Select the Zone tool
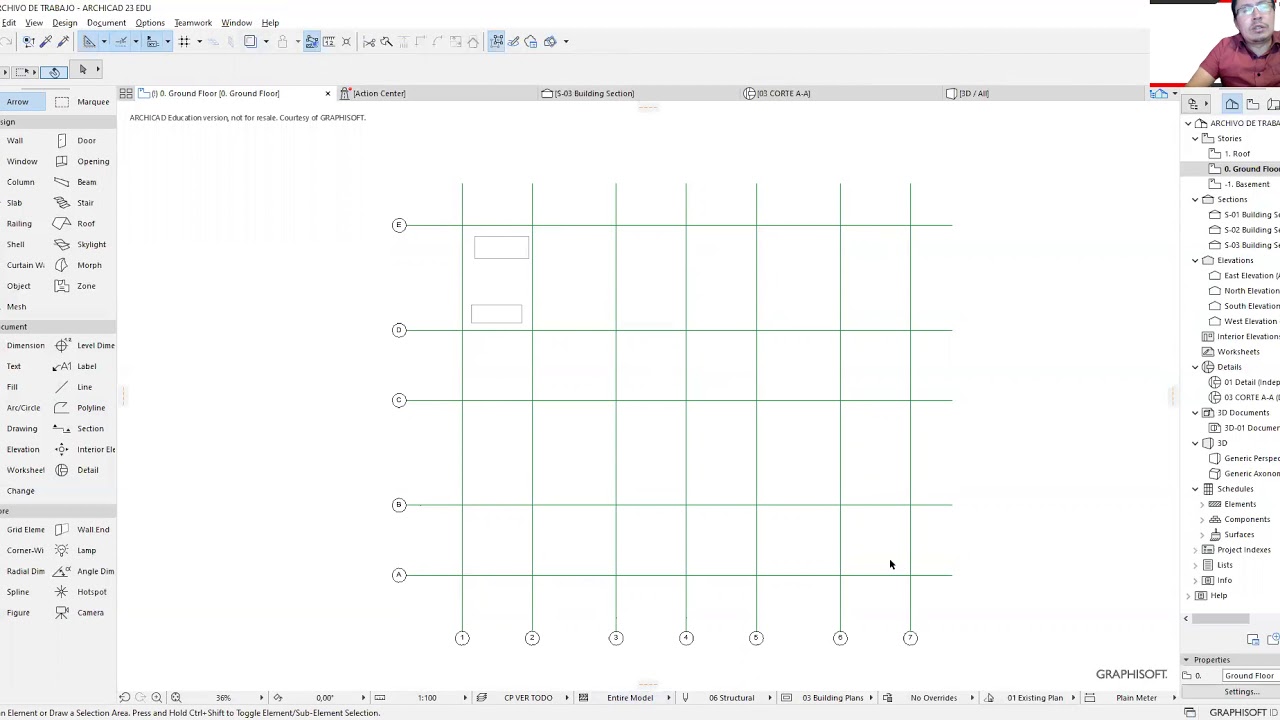The width and height of the screenshot is (1280, 720). (76, 286)
